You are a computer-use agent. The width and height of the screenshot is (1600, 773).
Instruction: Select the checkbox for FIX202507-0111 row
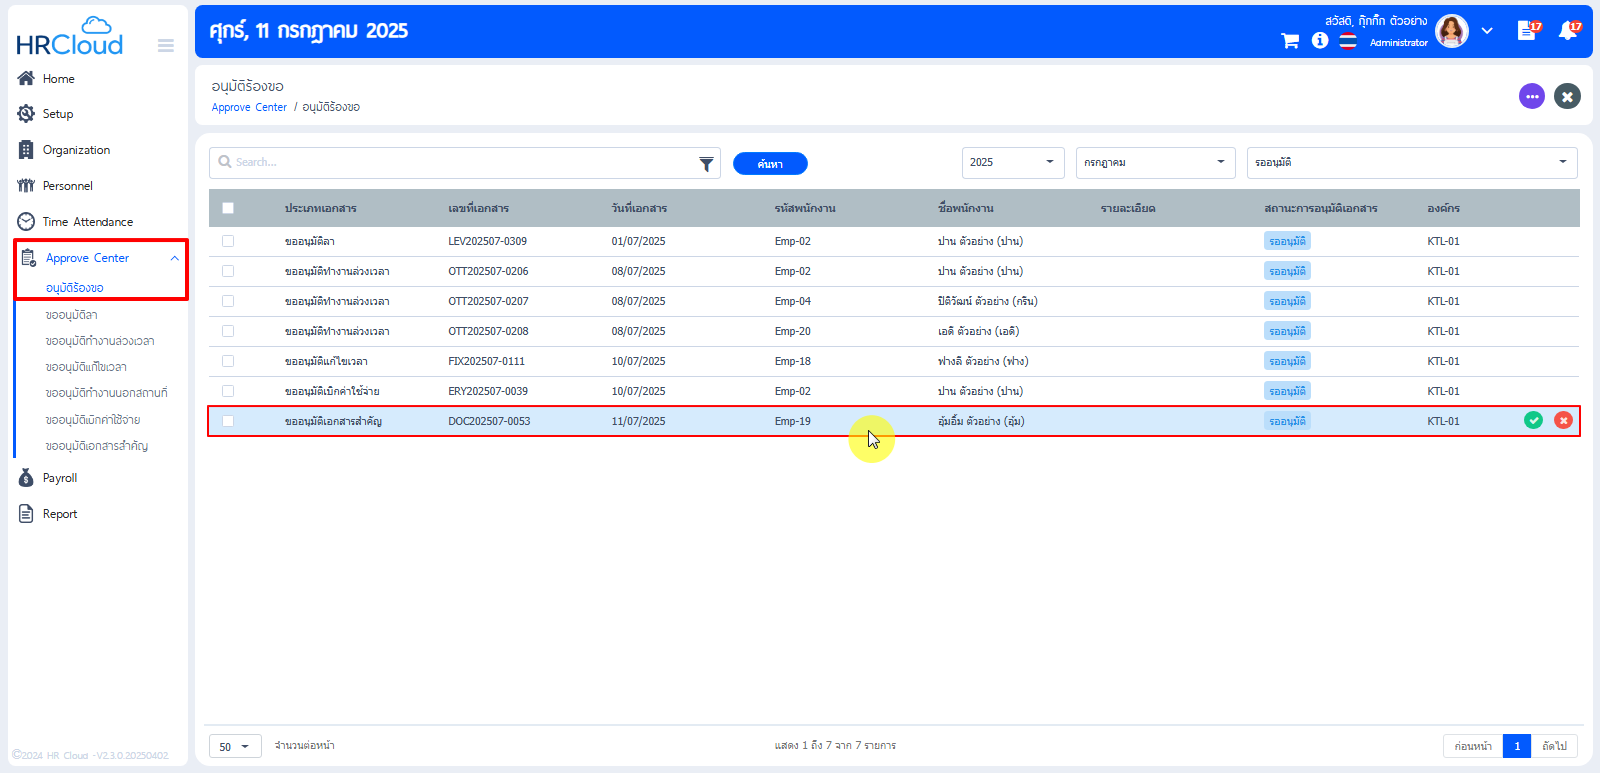[x=228, y=361]
